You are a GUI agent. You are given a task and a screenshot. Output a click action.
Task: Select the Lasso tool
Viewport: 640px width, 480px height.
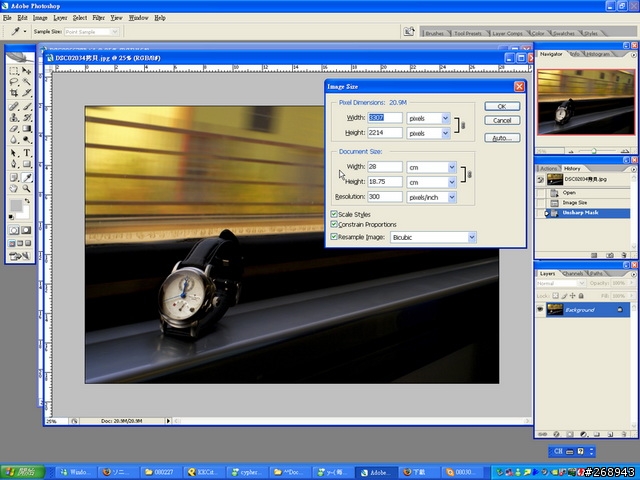pyautogui.click(x=14, y=82)
